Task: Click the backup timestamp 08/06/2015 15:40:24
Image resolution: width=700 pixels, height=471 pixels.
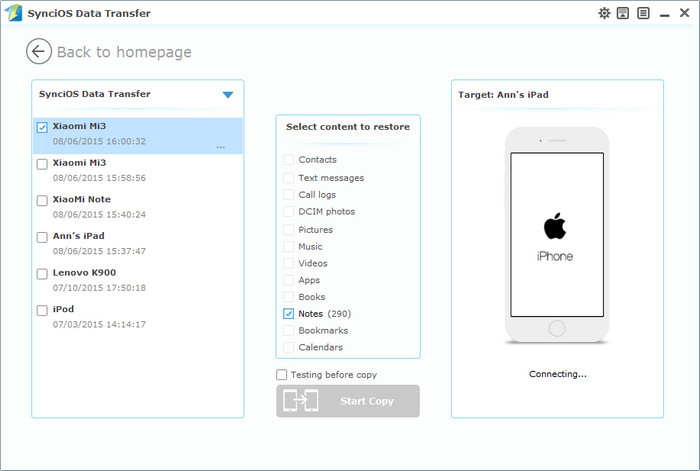Action: 99,214
